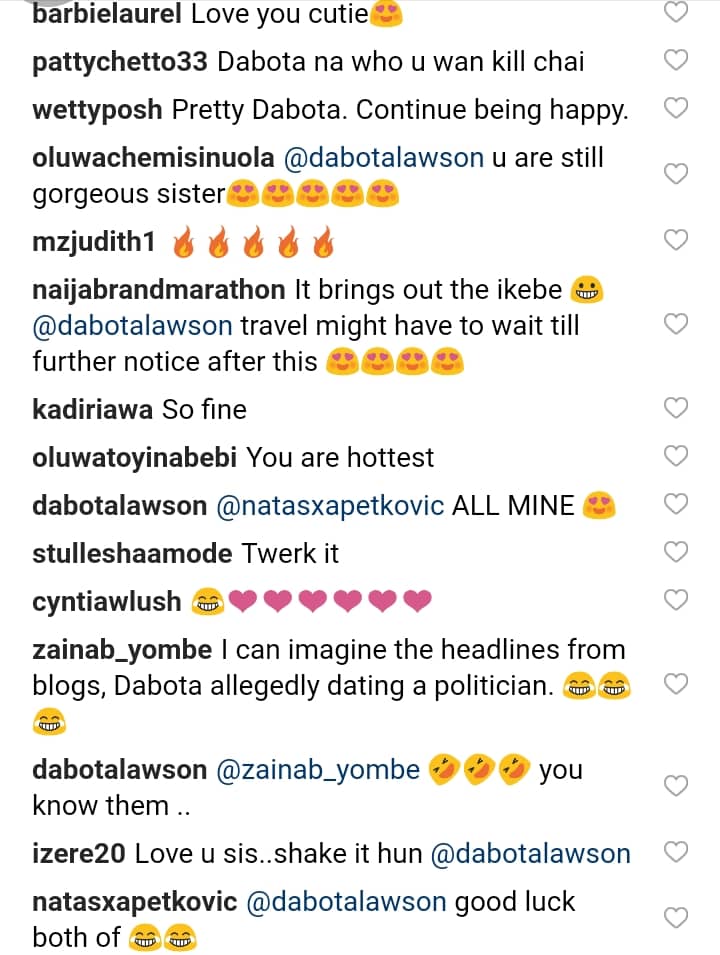Open the @dabotalawson mention in izere20's comment
The height and width of the screenshot is (955, 720).
tap(530, 854)
